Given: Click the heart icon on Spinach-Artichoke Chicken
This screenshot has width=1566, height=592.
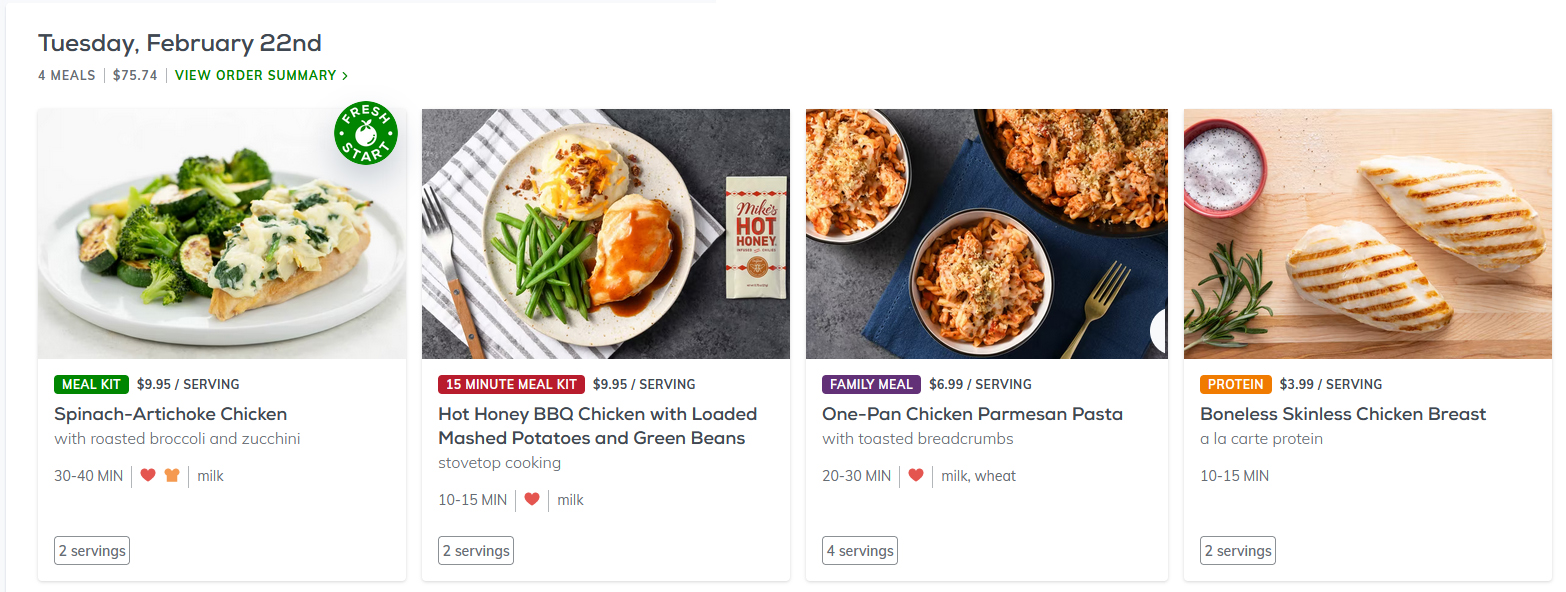Looking at the screenshot, I should 148,476.
